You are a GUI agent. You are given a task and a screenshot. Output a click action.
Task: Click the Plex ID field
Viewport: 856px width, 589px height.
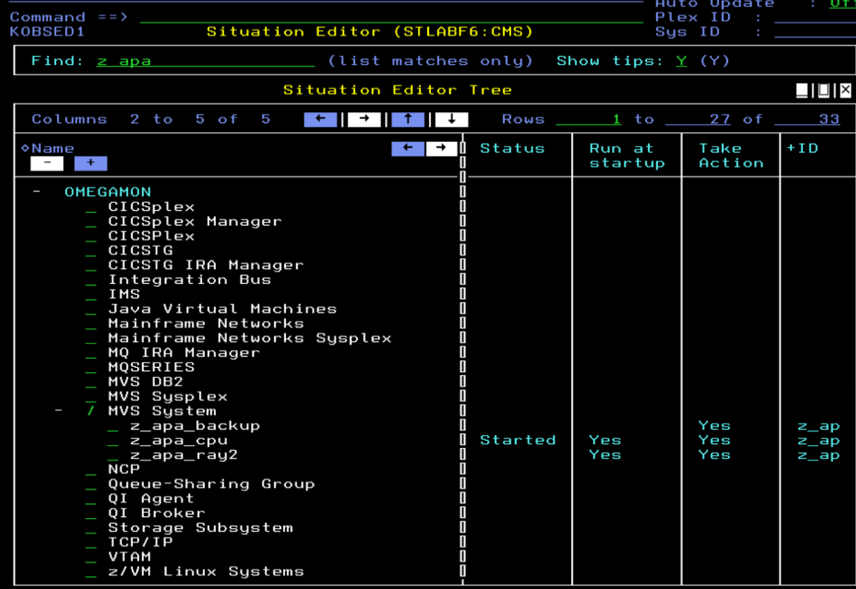click(x=815, y=17)
